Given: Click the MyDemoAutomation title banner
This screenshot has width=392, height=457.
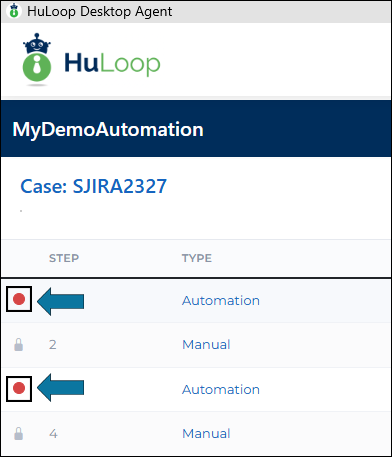Looking at the screenshot, I should (x=196, y=129).
